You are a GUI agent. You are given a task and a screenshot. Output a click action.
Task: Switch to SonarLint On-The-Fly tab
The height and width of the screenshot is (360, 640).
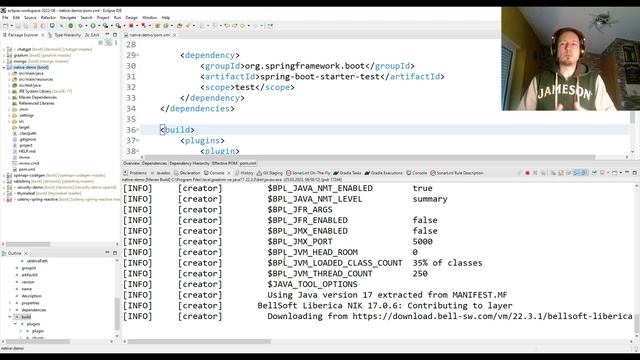(x=308, y=173)
